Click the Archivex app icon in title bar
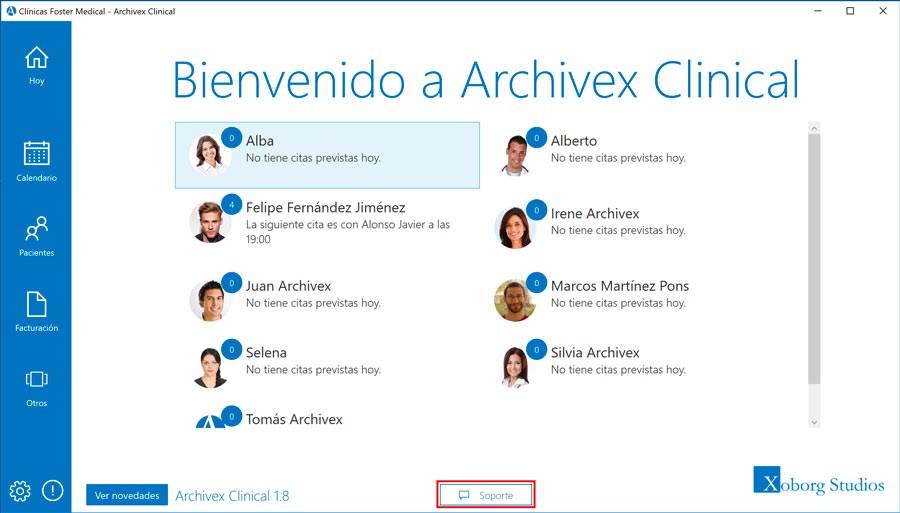The width and height of the screenshot is (900, 513). (x=11, y=11)
